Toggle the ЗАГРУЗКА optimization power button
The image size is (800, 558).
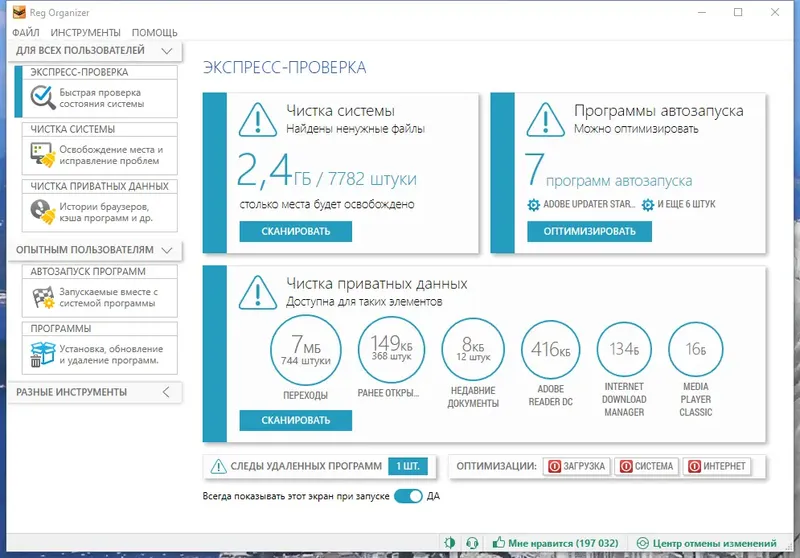577,466
